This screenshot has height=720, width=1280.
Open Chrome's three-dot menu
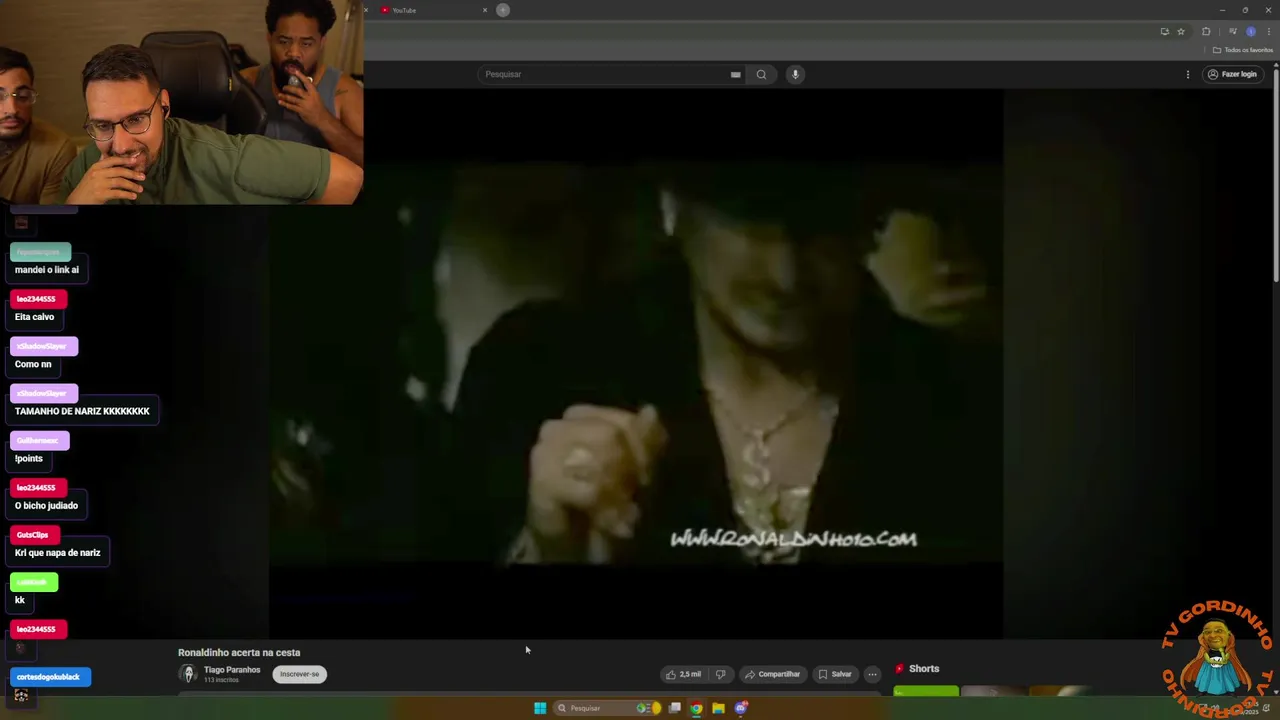point(1269,31)
